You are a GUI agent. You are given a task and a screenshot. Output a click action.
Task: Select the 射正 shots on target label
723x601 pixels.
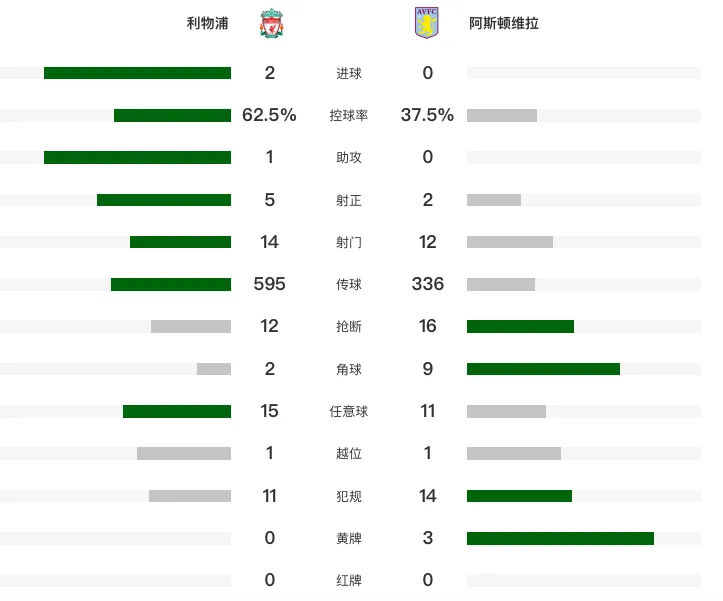click(x=349, y=200)
